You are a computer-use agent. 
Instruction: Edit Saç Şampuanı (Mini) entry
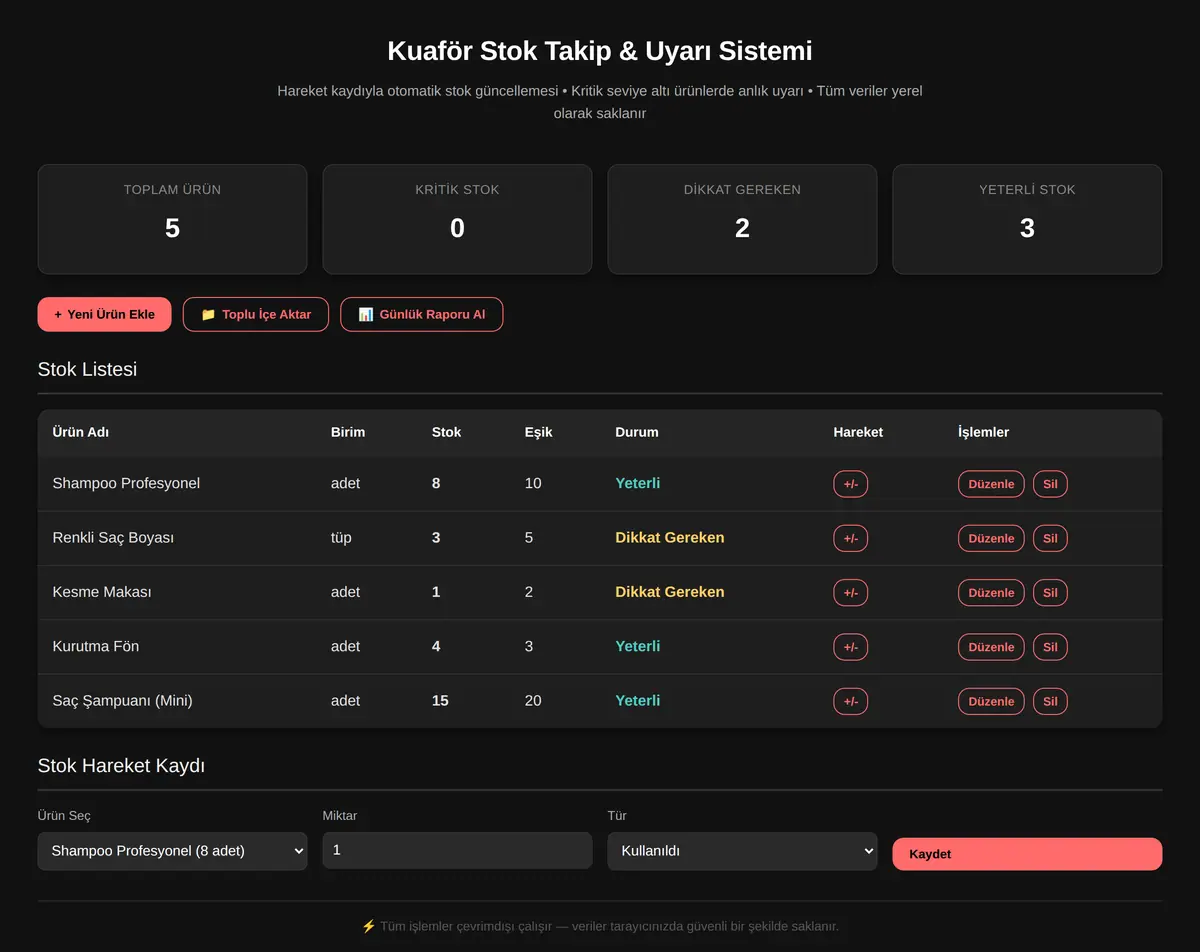(991, 701)
